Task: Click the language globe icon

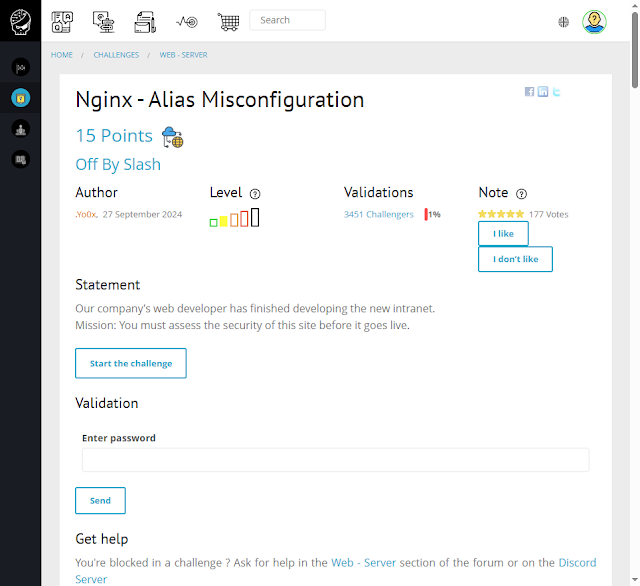Action: pos(563,22)
